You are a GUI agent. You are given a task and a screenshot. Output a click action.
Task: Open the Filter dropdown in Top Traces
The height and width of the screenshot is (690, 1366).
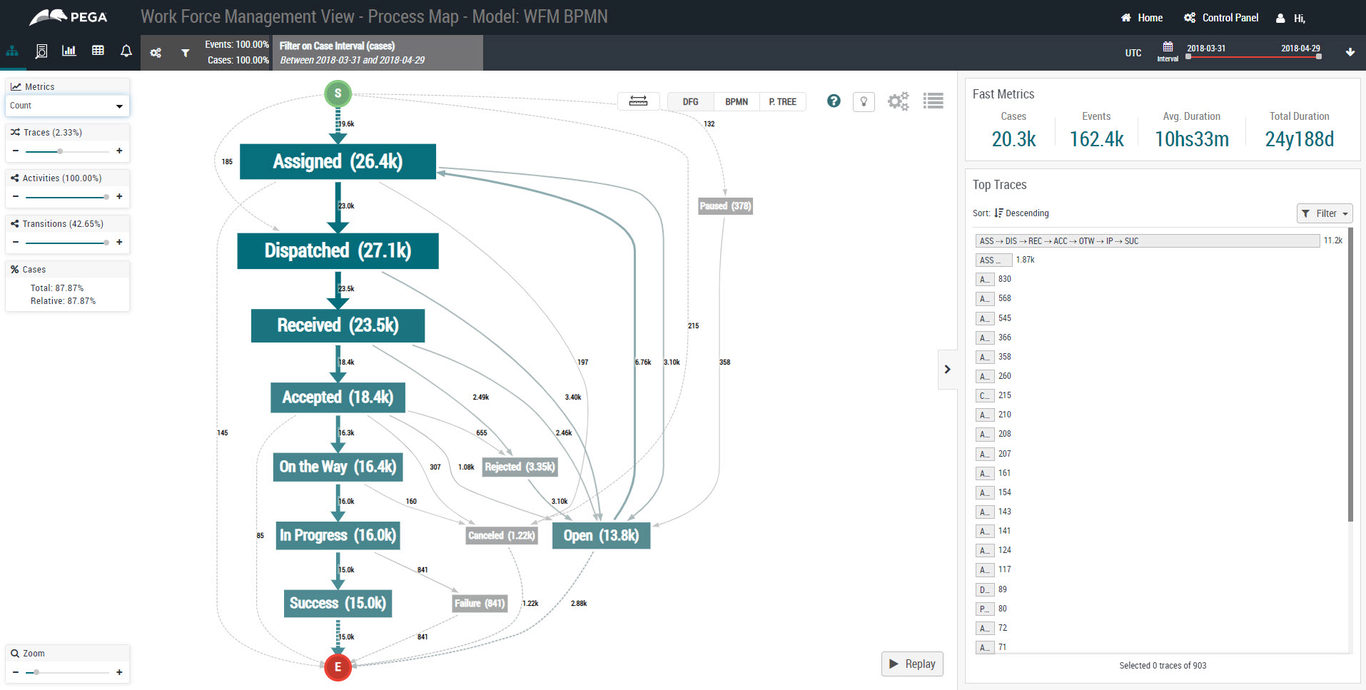click(1324, 212)
